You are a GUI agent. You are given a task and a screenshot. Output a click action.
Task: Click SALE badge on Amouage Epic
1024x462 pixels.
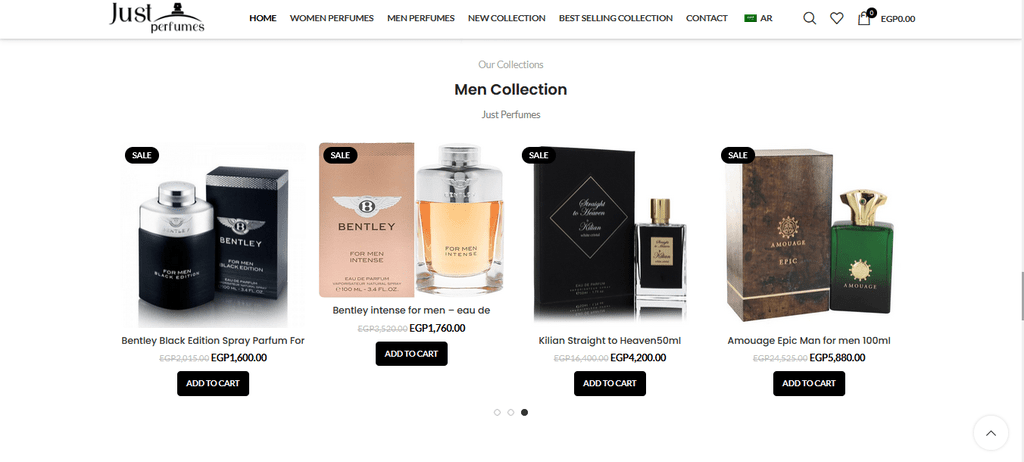click(x=737, y=155)
